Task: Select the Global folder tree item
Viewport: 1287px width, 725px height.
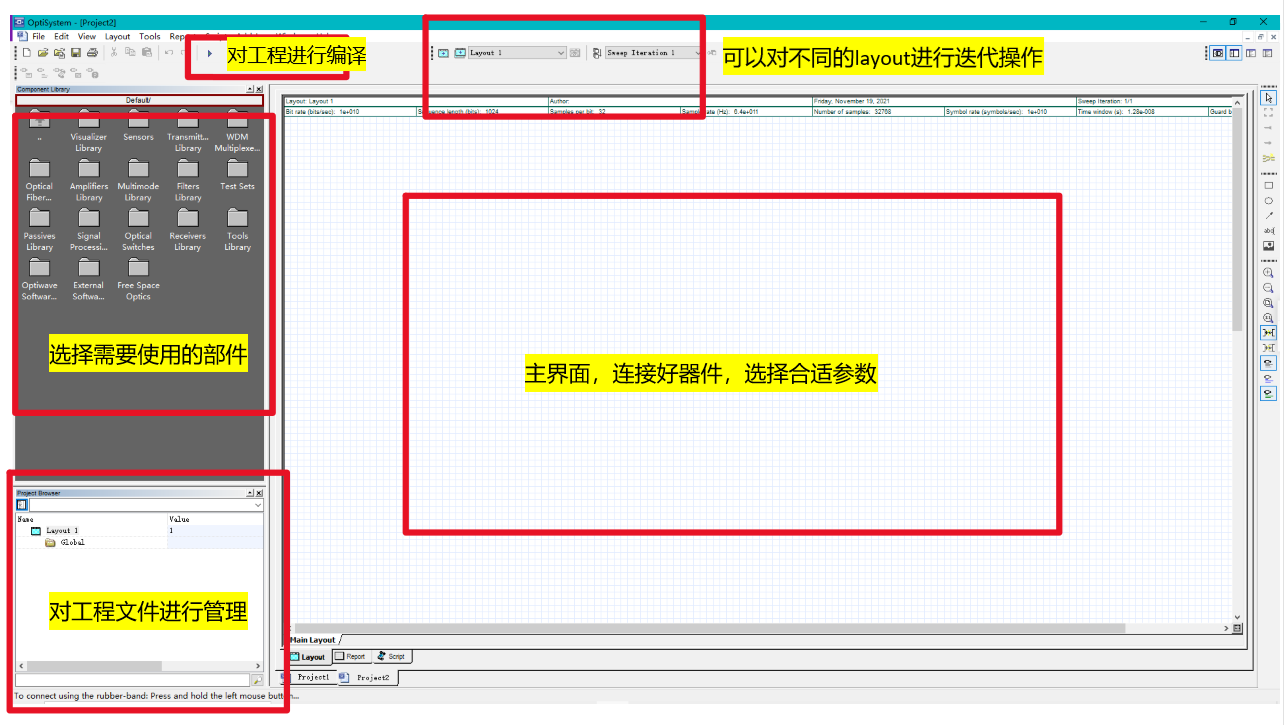Action: point(73,542)
